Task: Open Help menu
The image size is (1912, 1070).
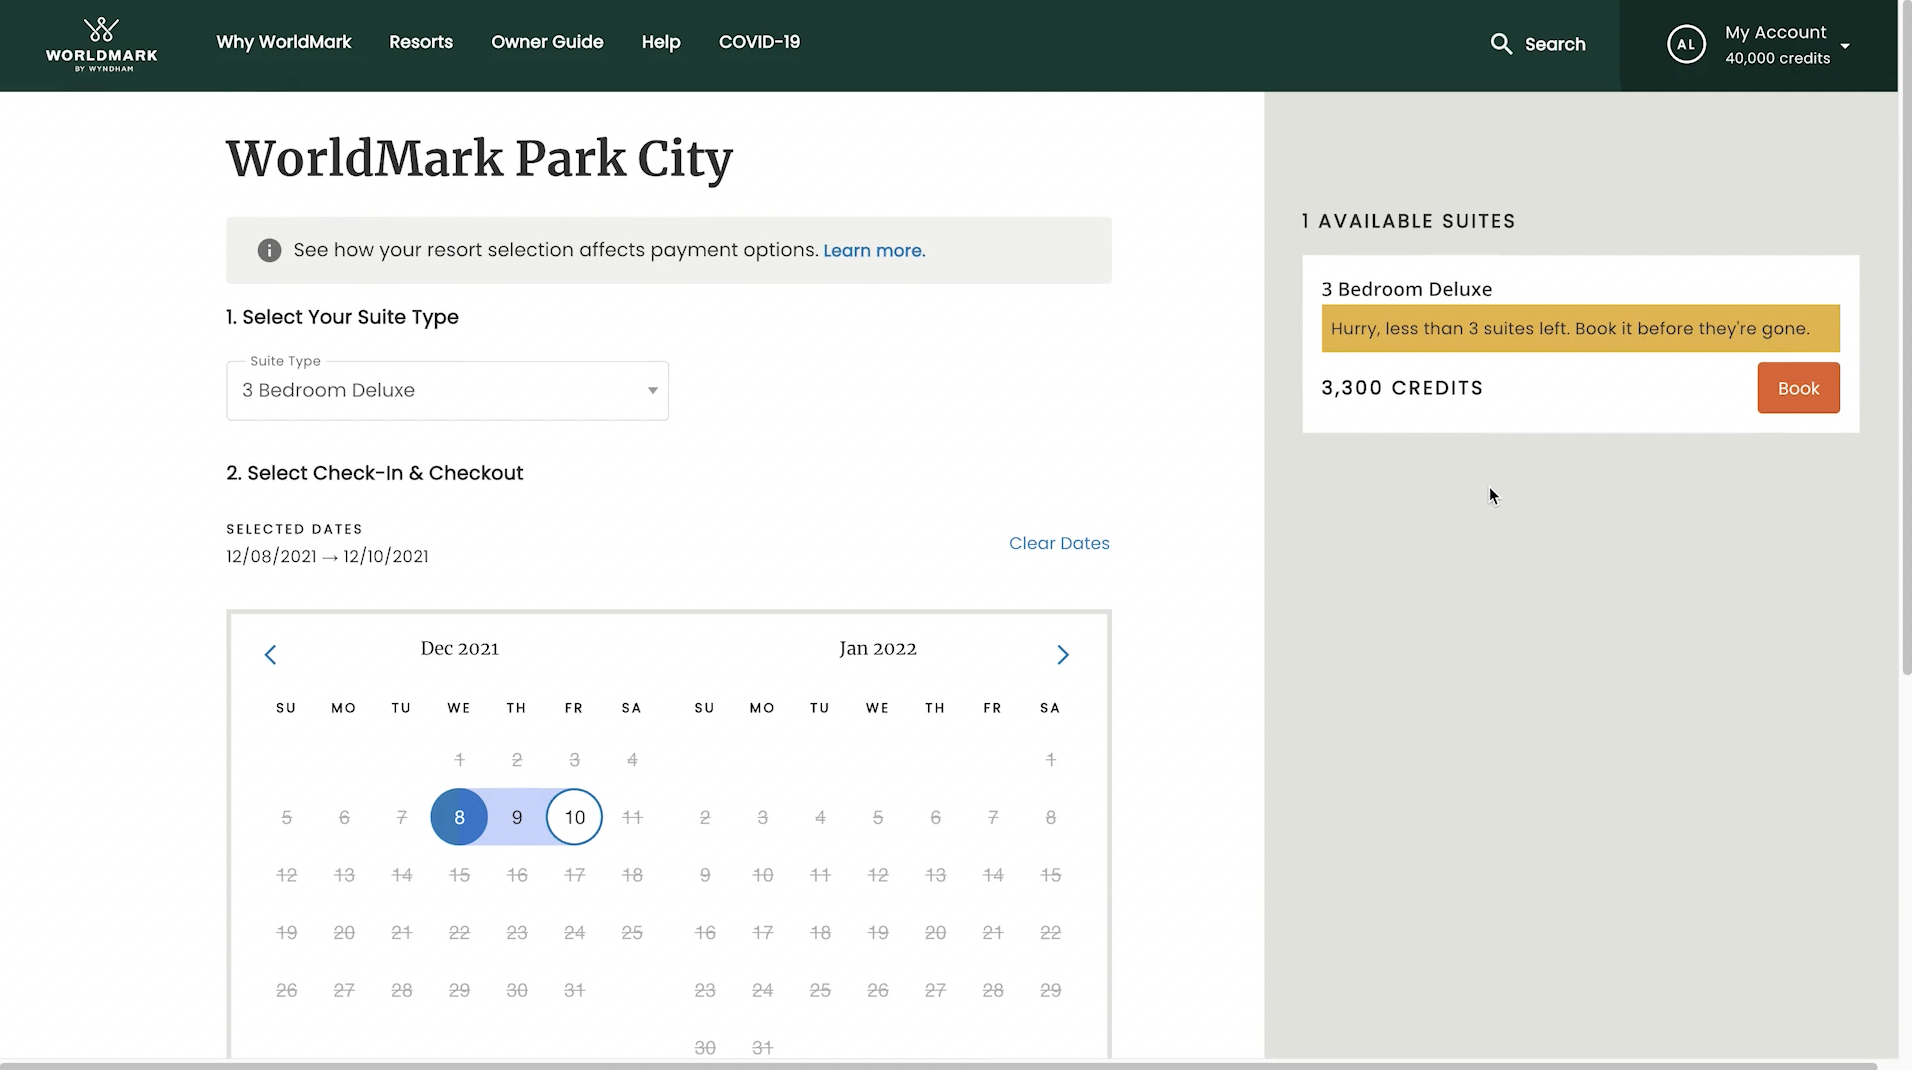Action: tap(661, 42)
